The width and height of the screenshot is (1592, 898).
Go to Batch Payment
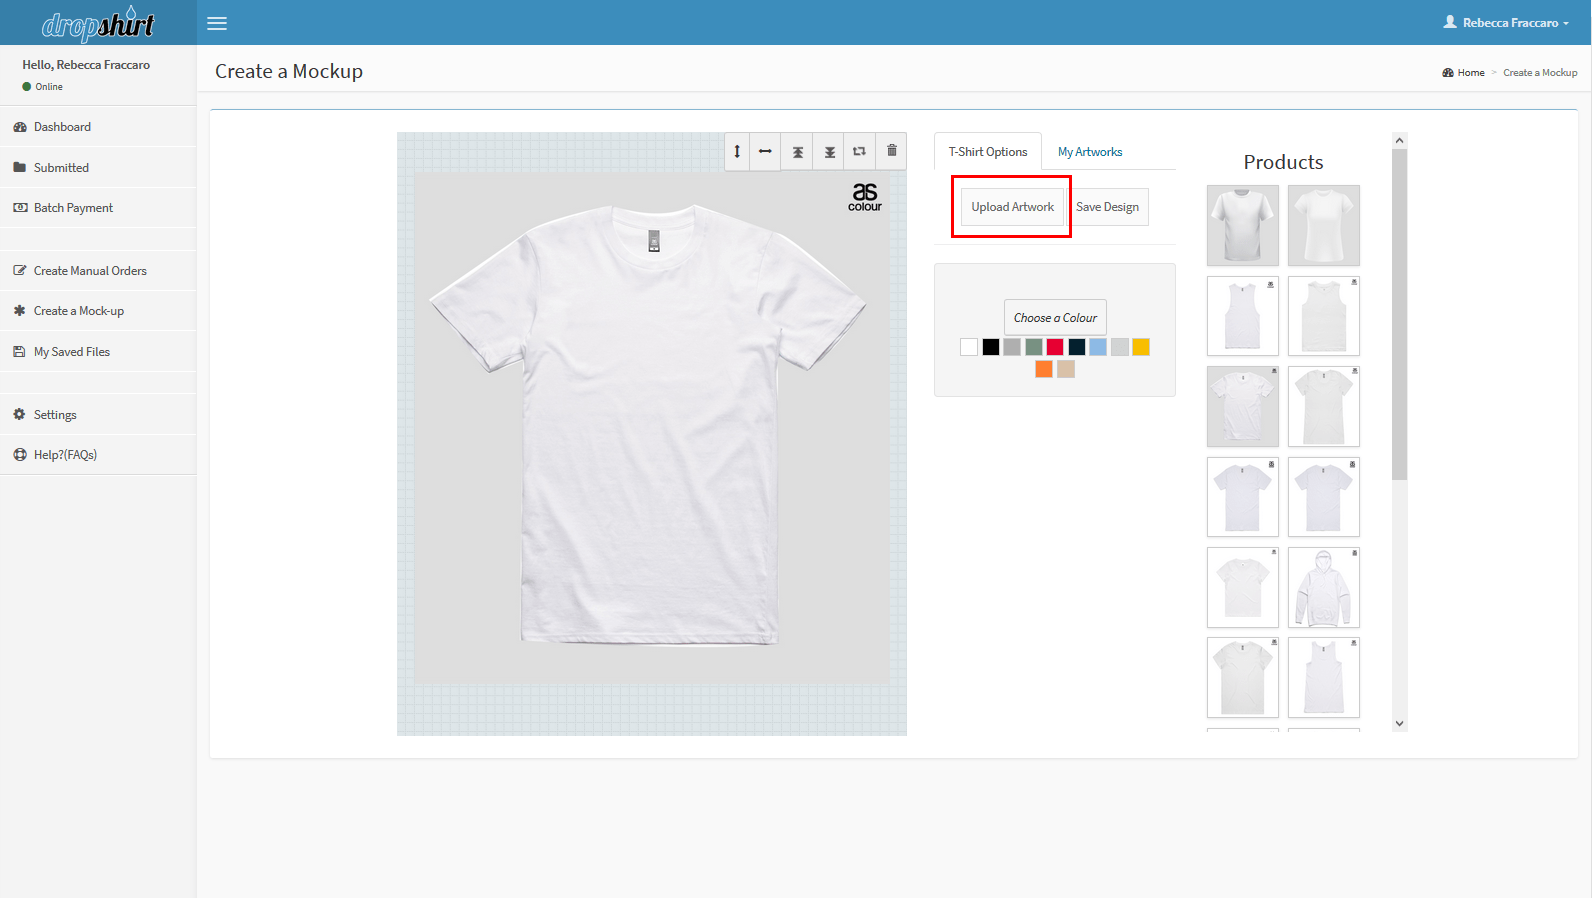point(98,208)
